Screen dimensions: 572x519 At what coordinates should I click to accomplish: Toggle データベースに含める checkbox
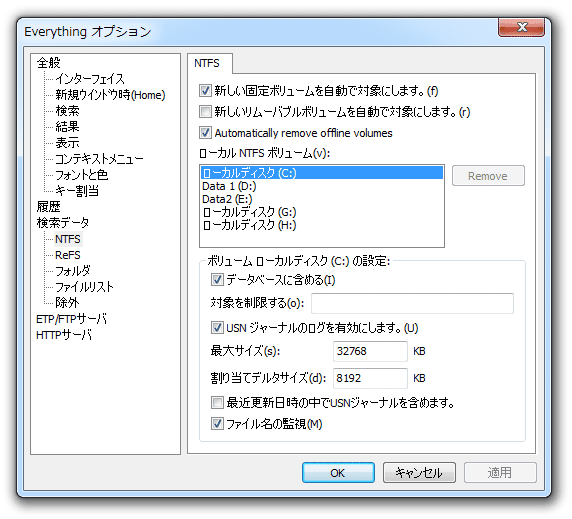[217, 280]
